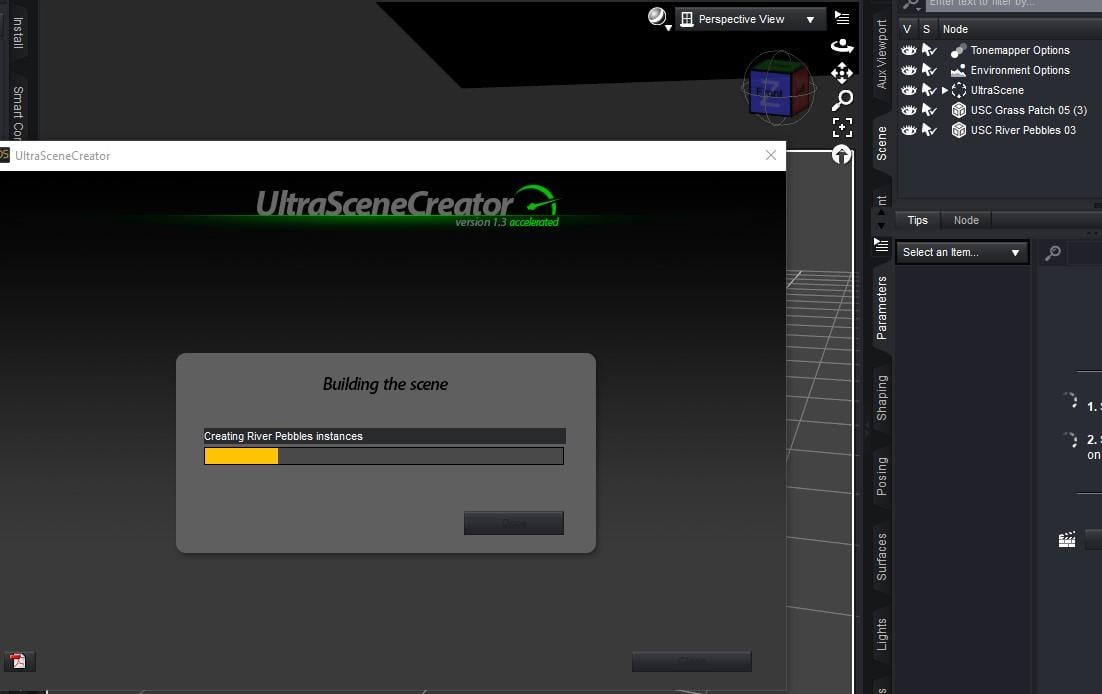This screenshot has width=1102, height=694.
Task: Switch to the Tips tab
Action: click(x=917, y=220)
